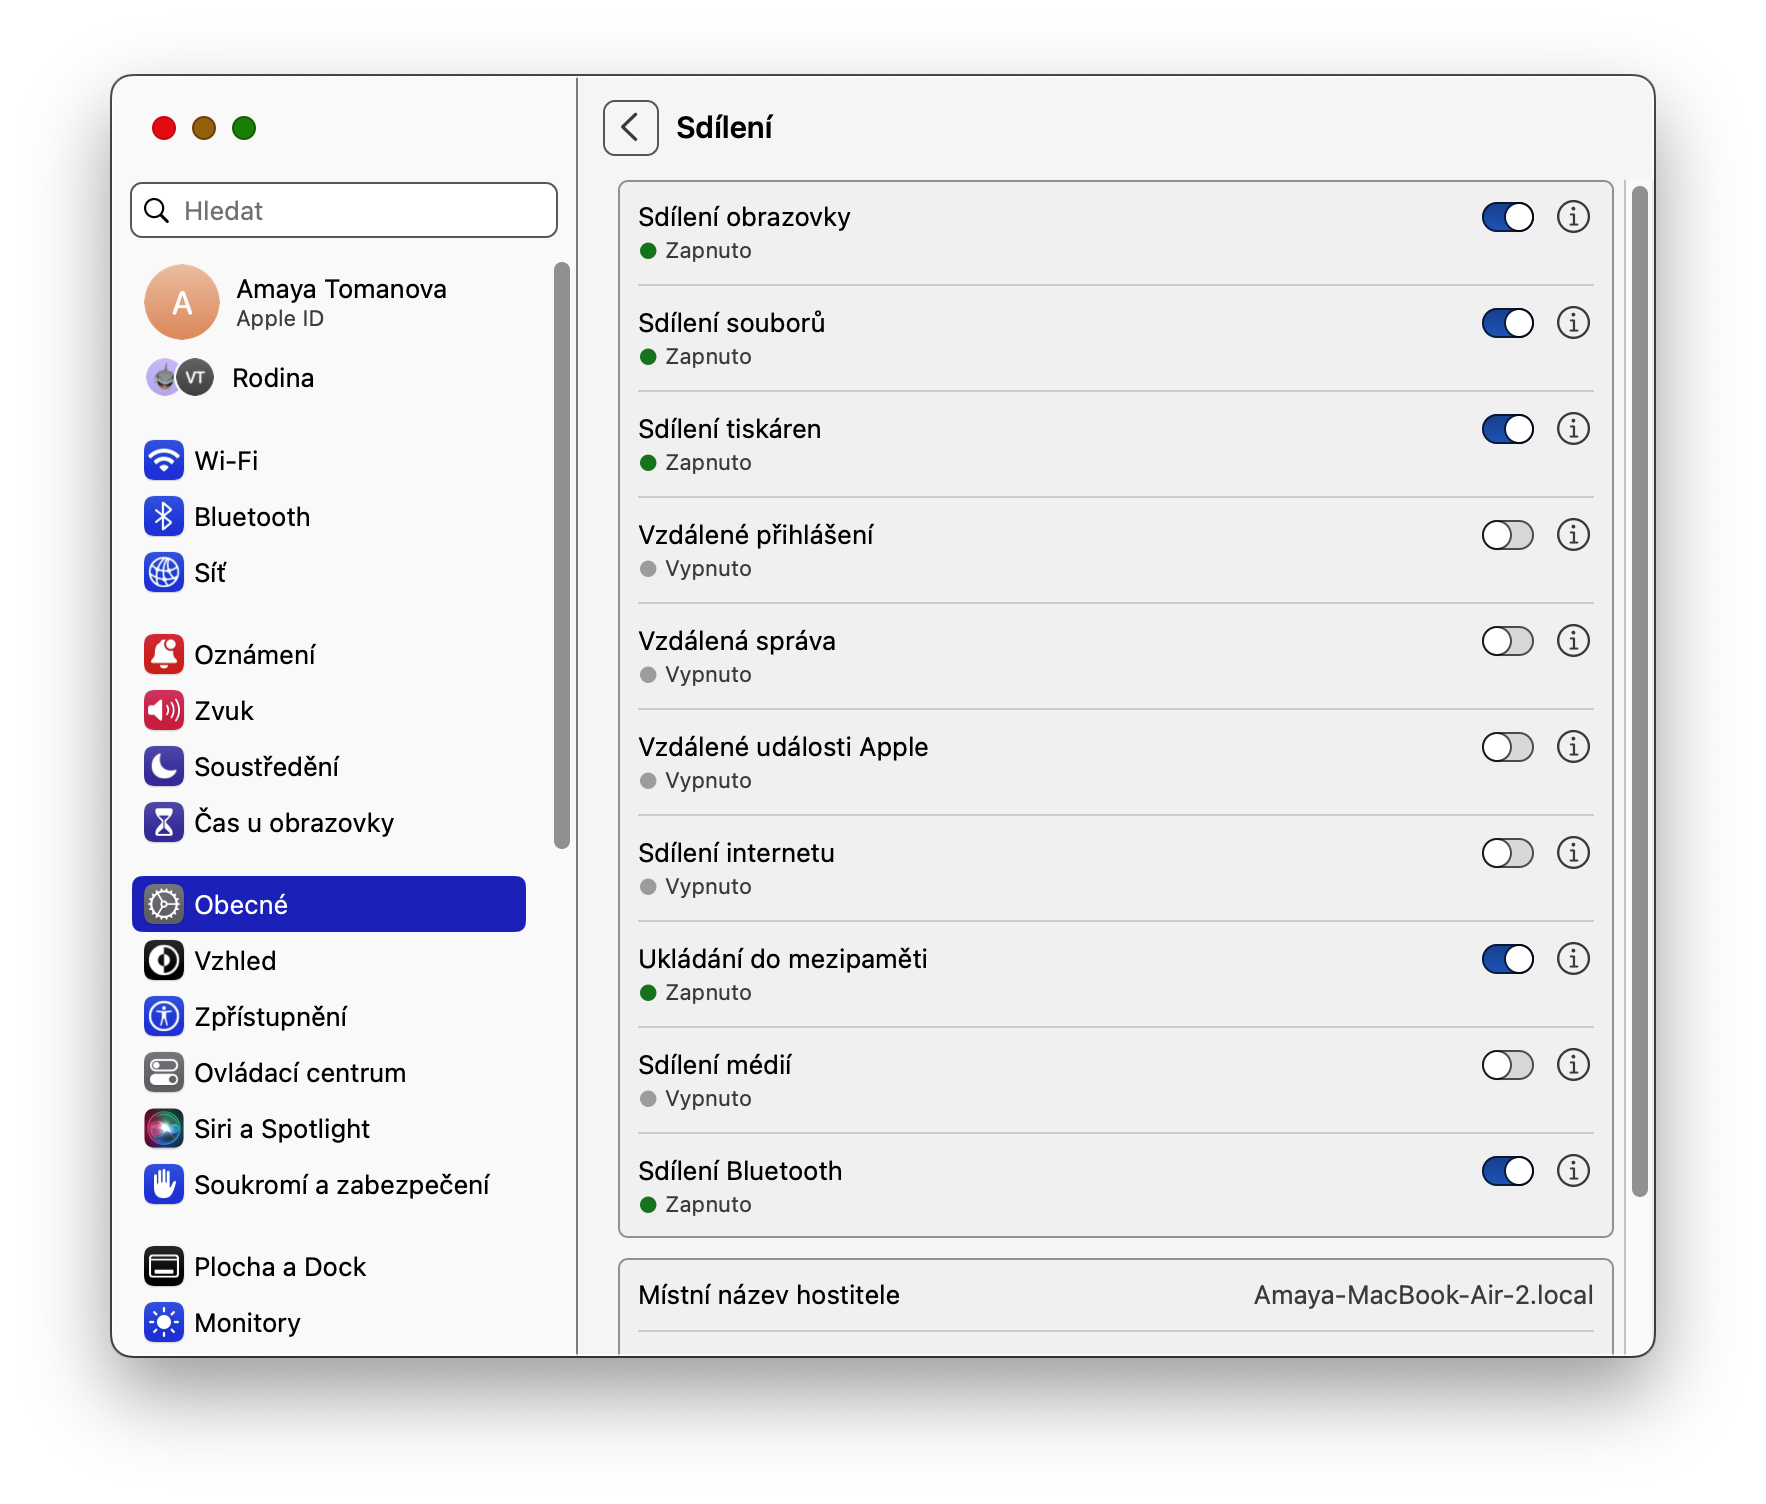Choose Siri a Spotlight label
Screen dimensions: 1766x1504
[282, 1129]
